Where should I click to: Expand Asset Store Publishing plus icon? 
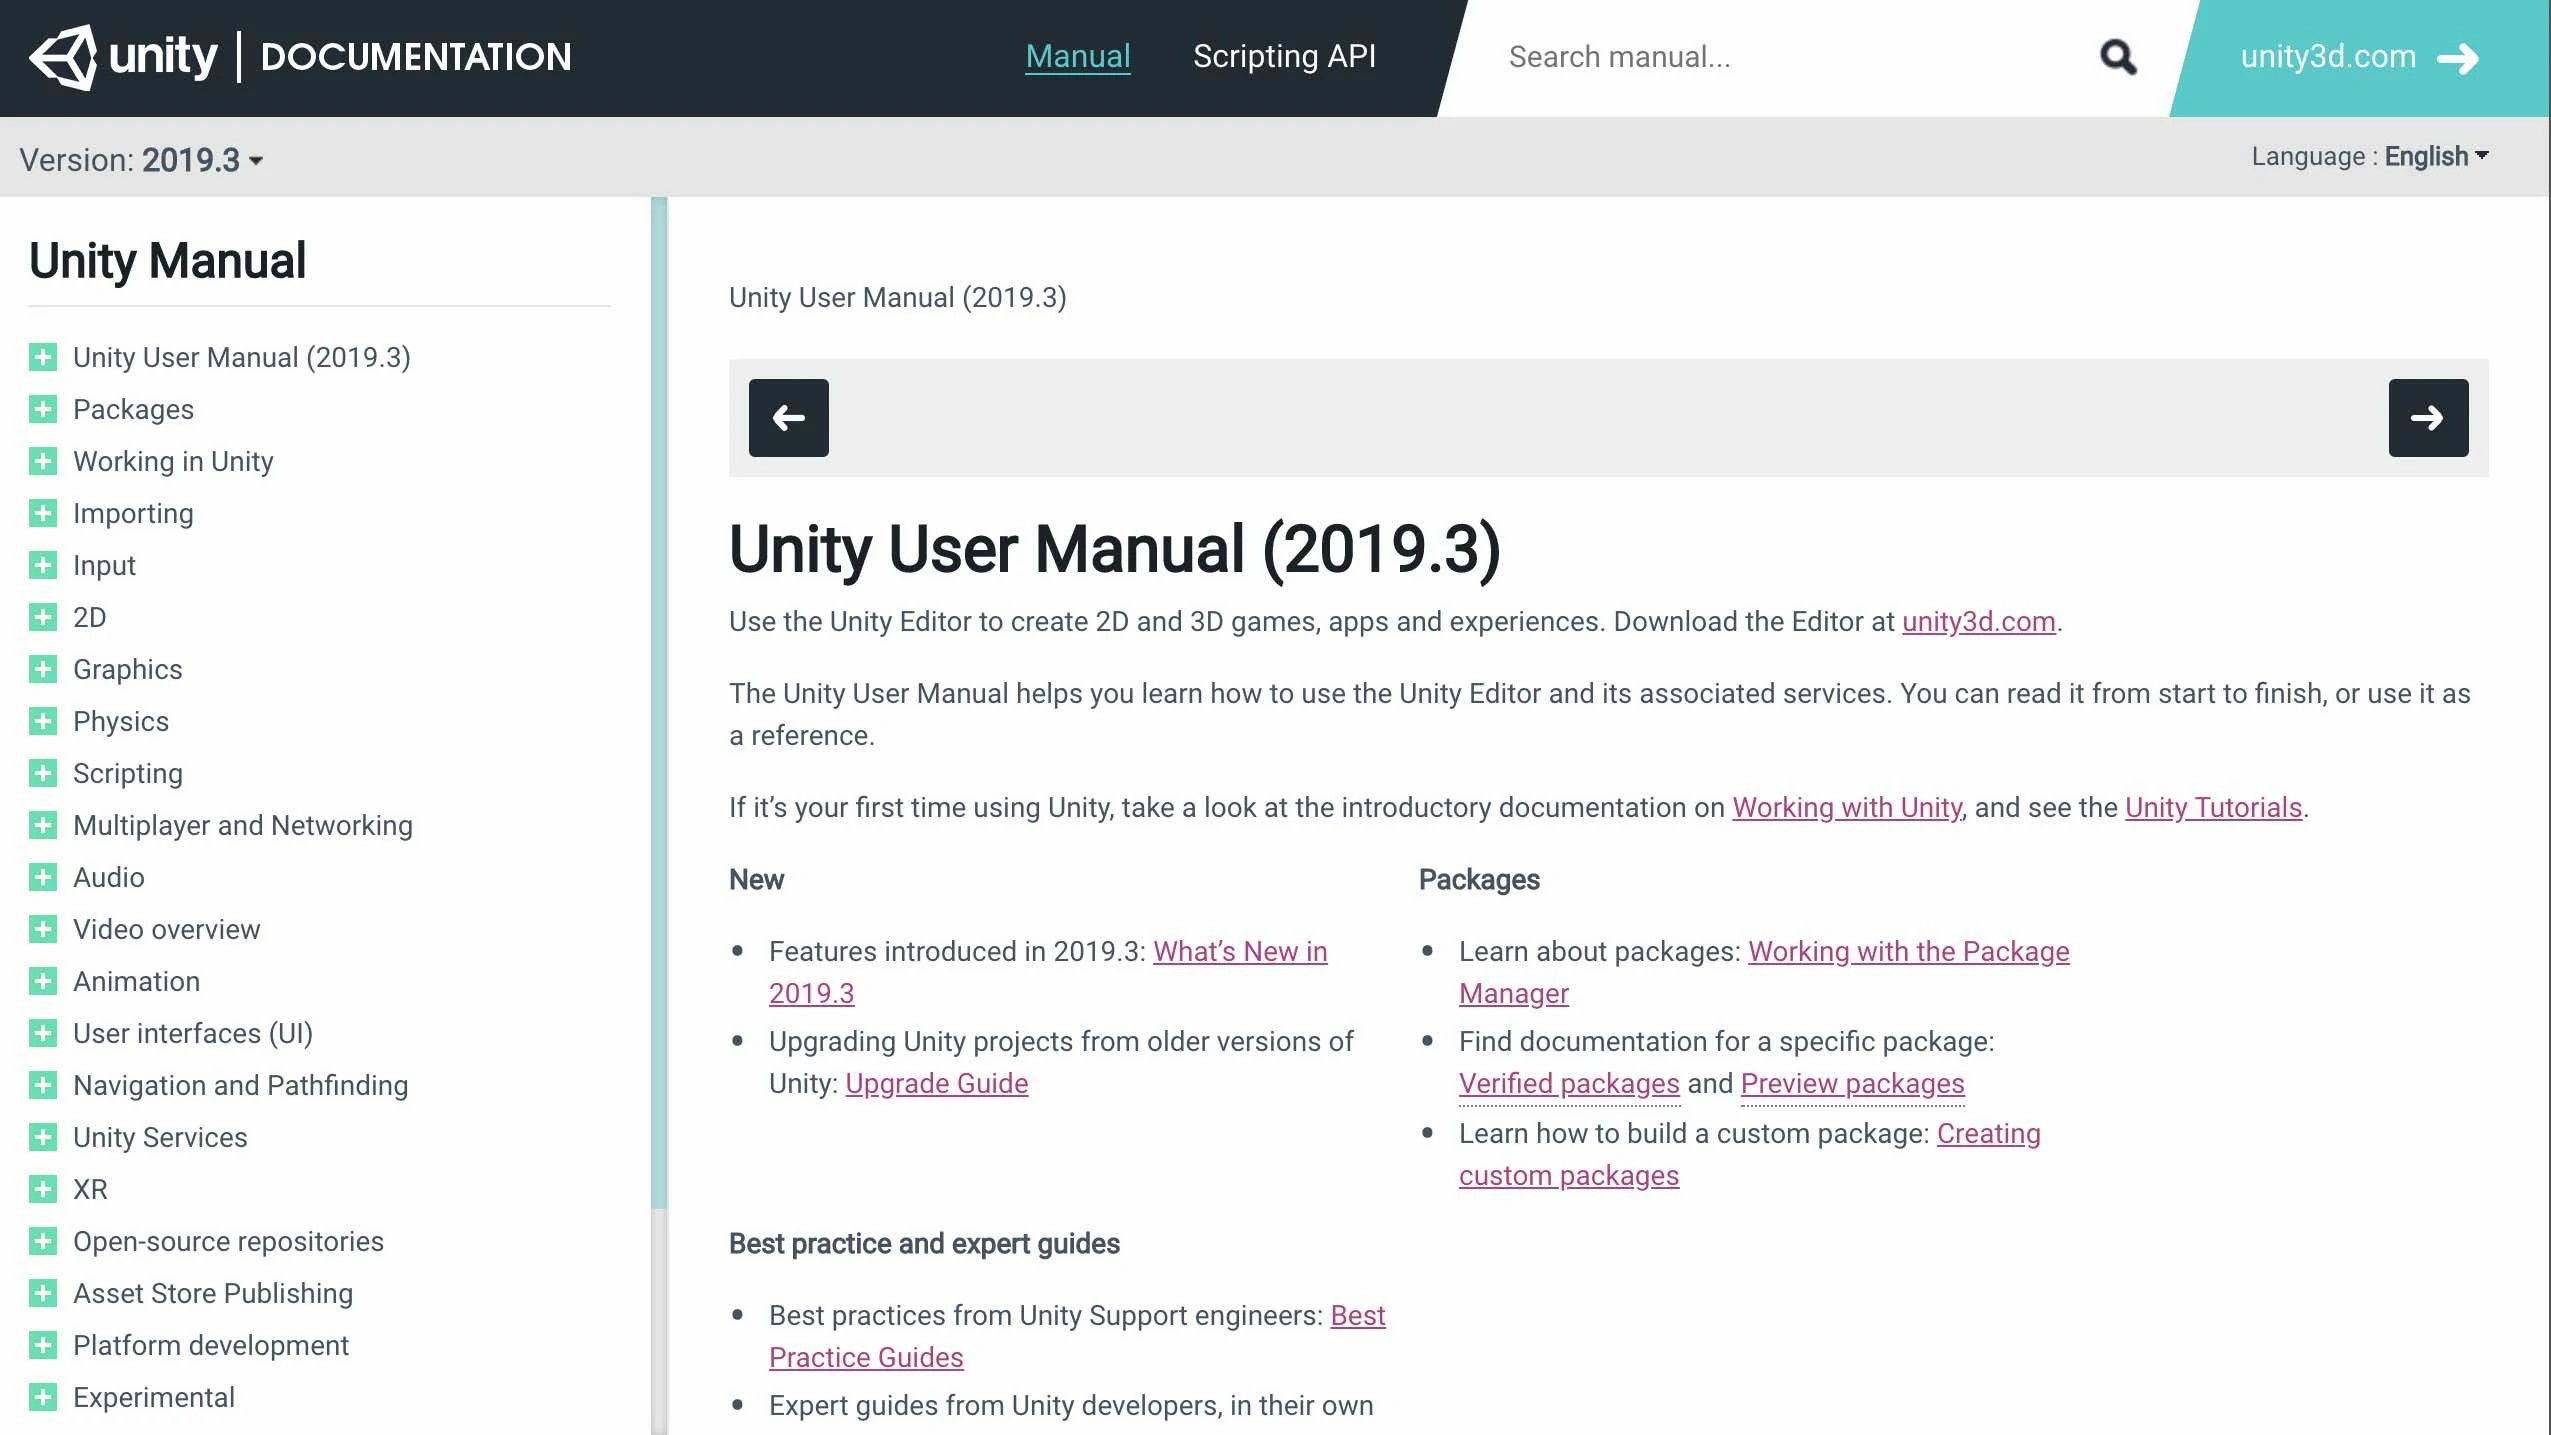[43, 1293]
